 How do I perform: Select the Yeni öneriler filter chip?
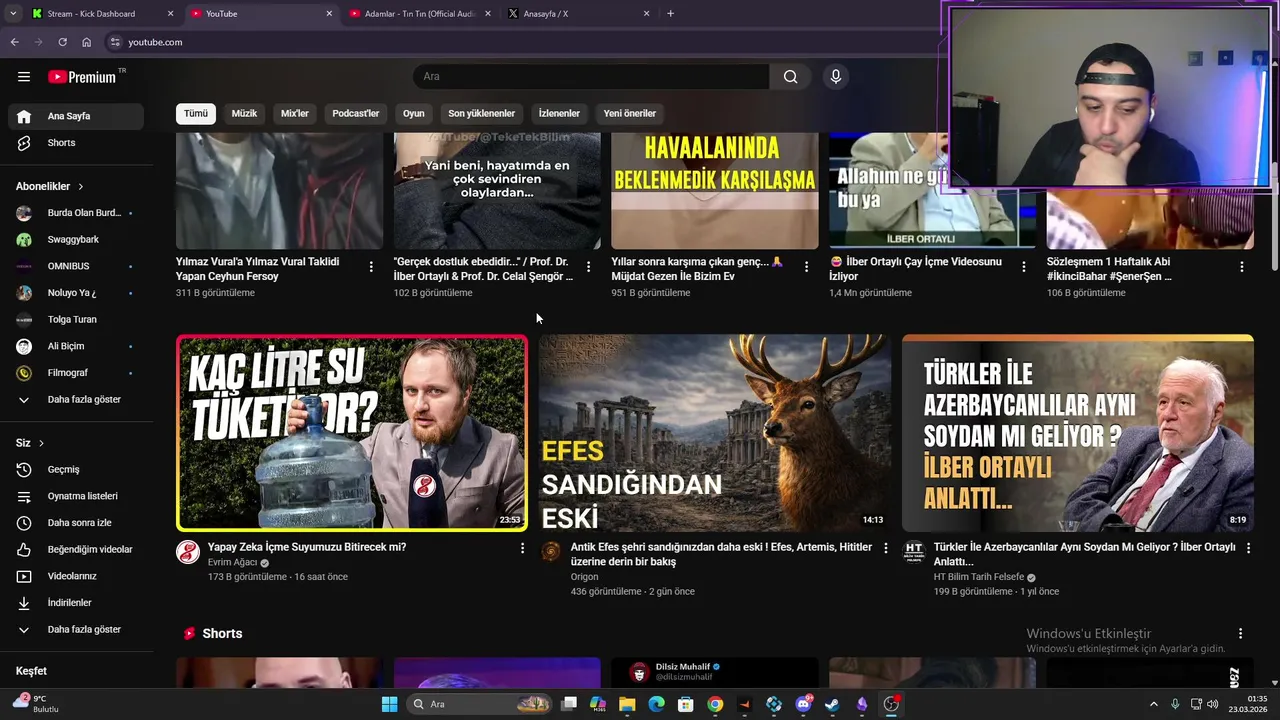[x=630, y=114]
